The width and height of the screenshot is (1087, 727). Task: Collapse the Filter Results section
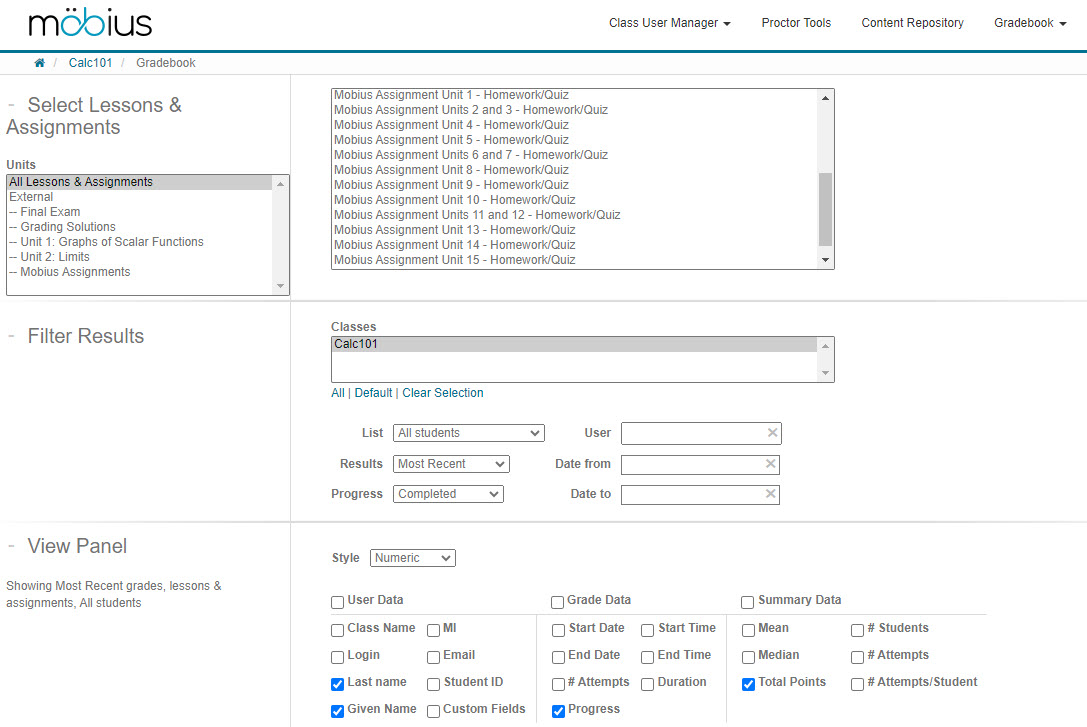click(11, 337)
